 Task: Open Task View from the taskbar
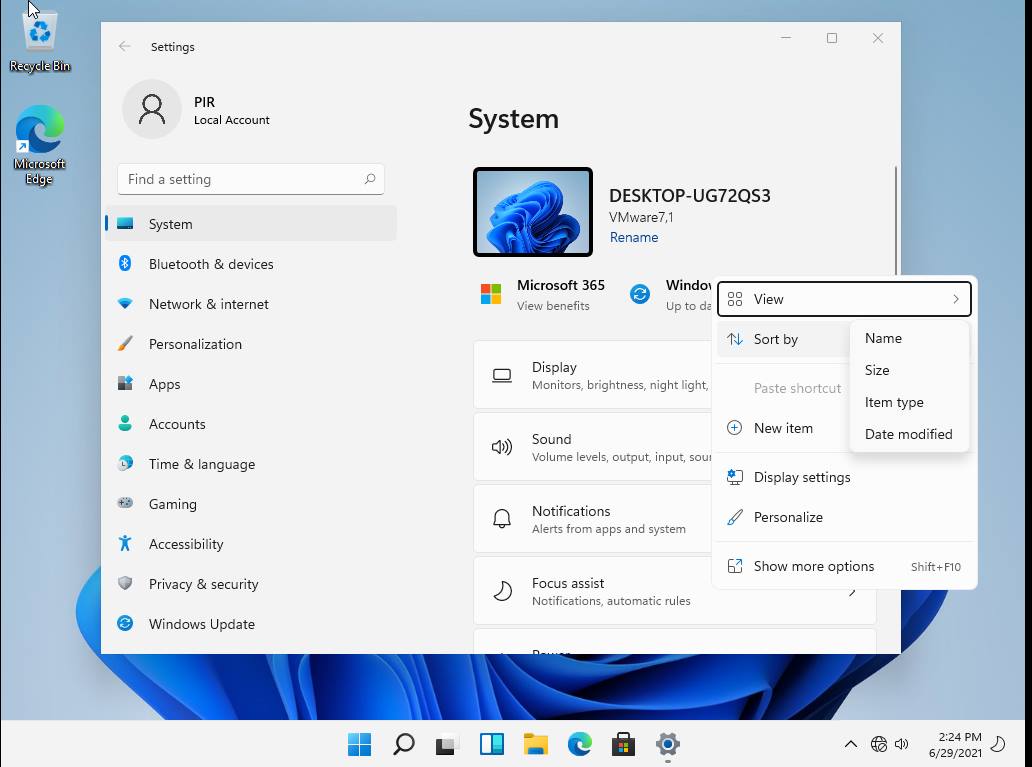(448, 745)
